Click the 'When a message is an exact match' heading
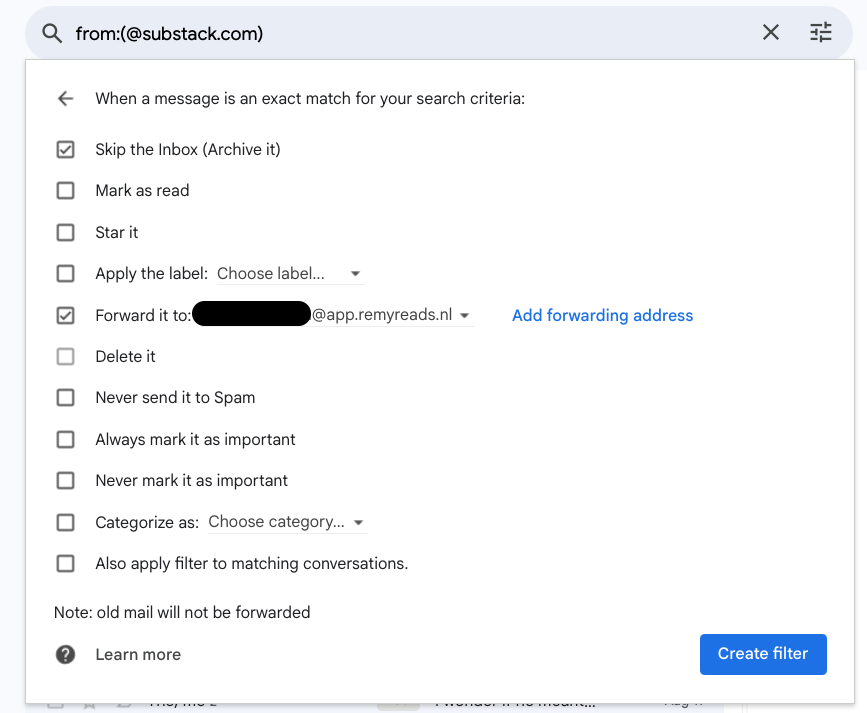 (310, 98)
